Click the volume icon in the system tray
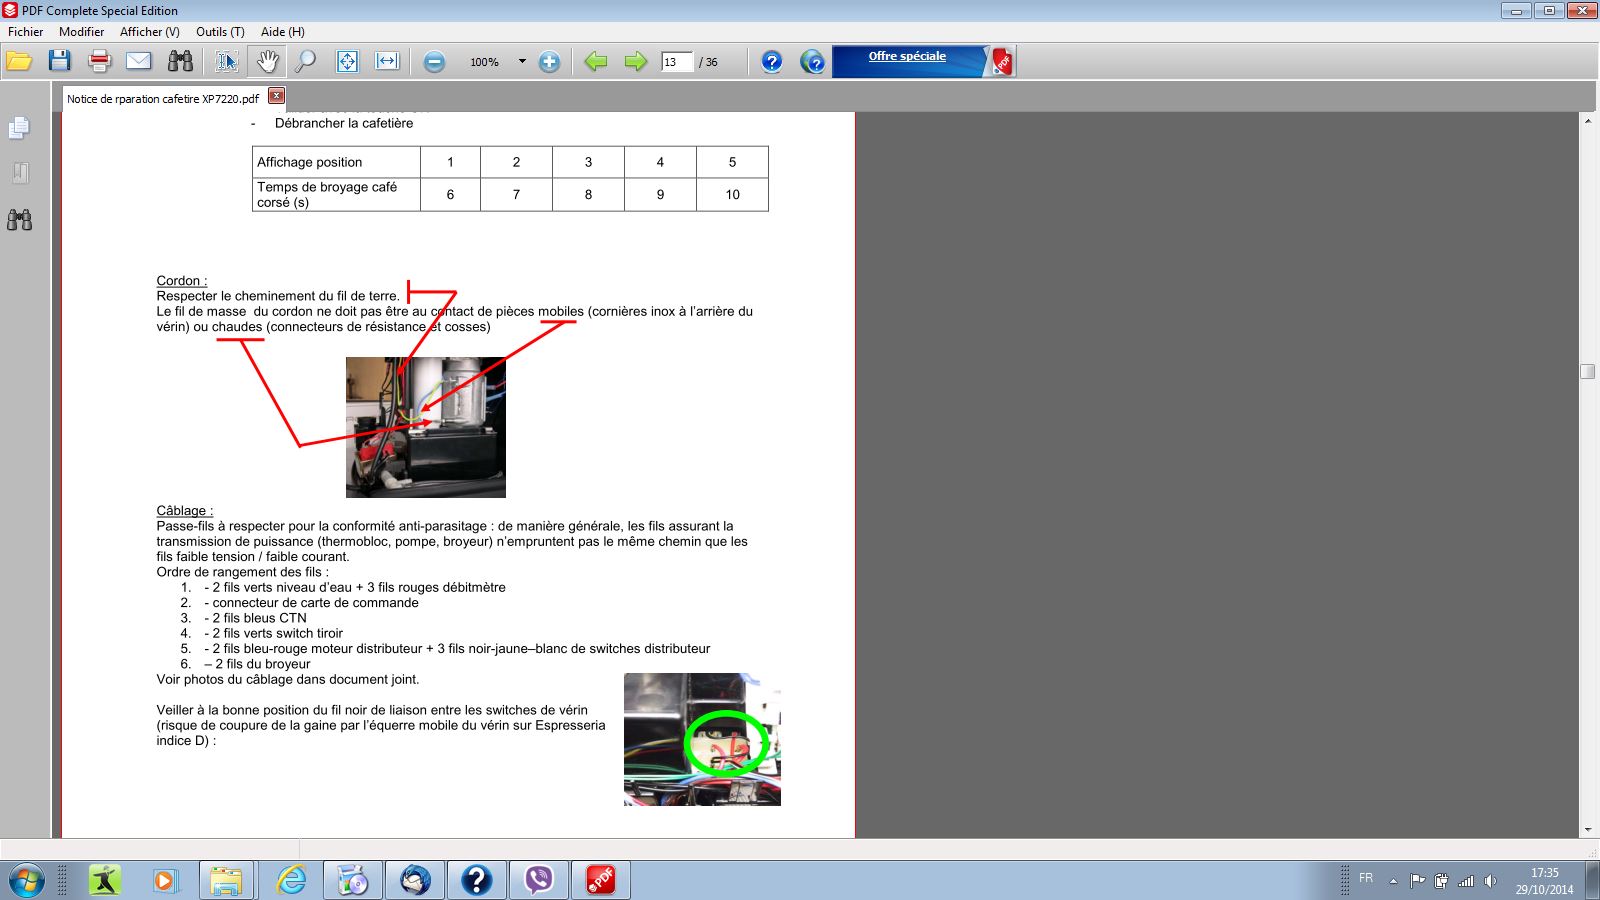The height and width of the screenshot is (900, 1600). [1490, 881]
